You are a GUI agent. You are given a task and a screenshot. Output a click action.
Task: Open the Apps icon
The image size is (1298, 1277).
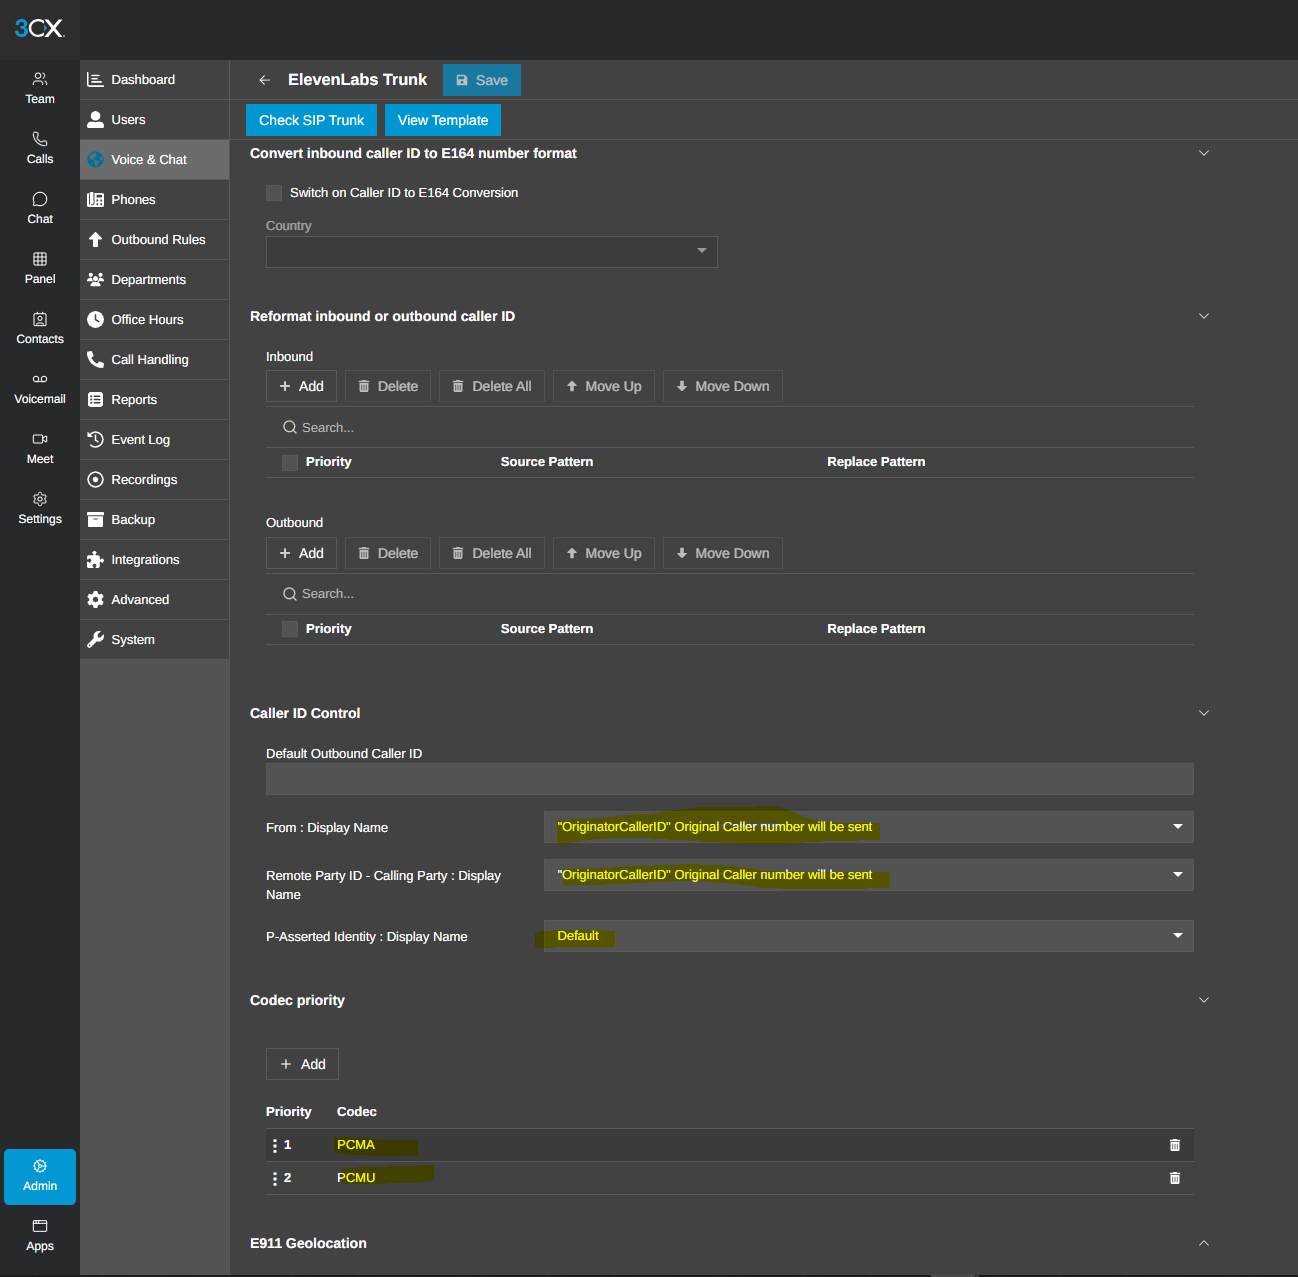[40, 1226]
